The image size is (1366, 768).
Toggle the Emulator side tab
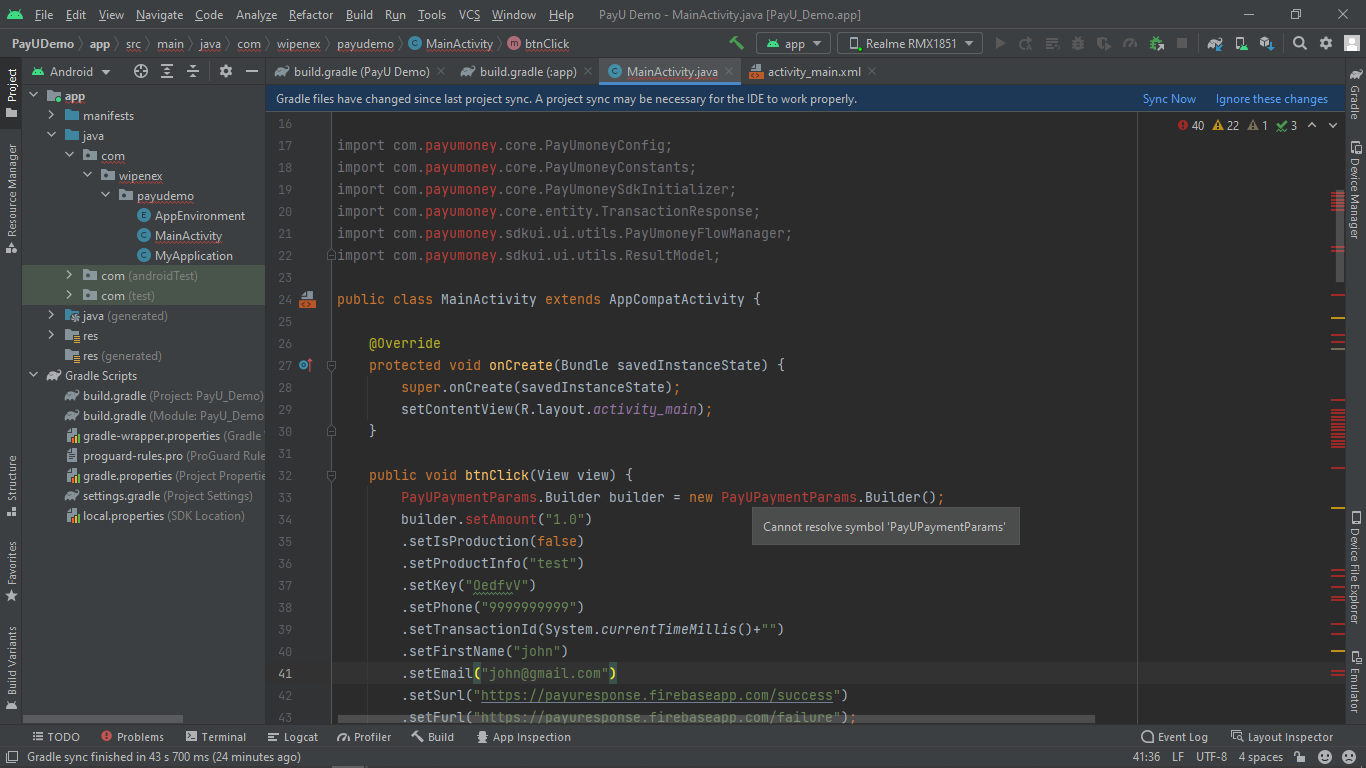click(1355, 681)
